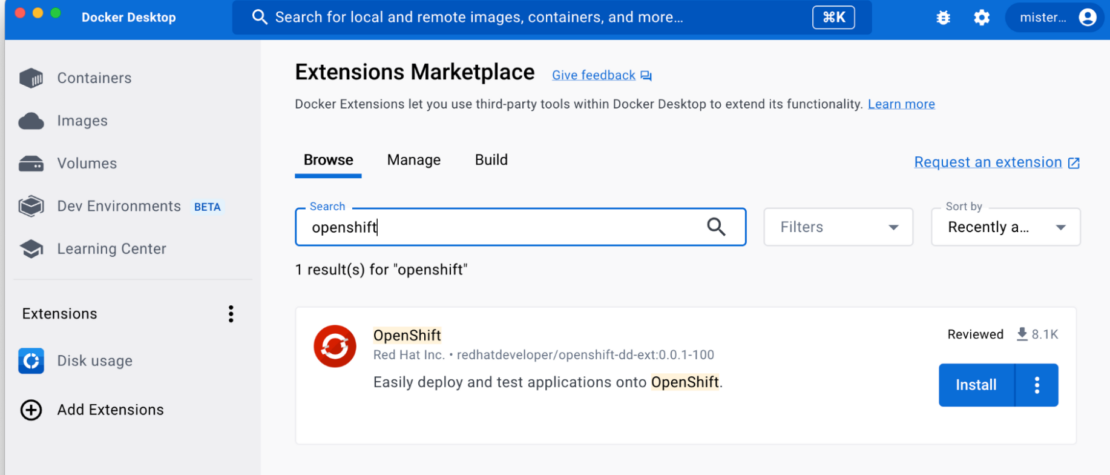Select the Volumes drive icon
The width and height of the screenshot is (1110, 475).
click(x=31, y=164)
